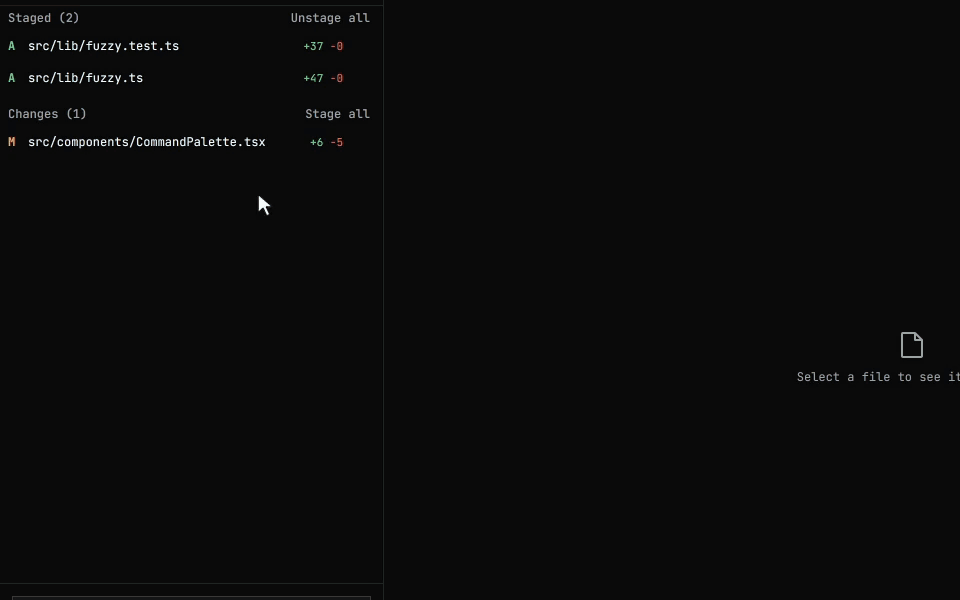Click Stage all in the Changes section

337,114
